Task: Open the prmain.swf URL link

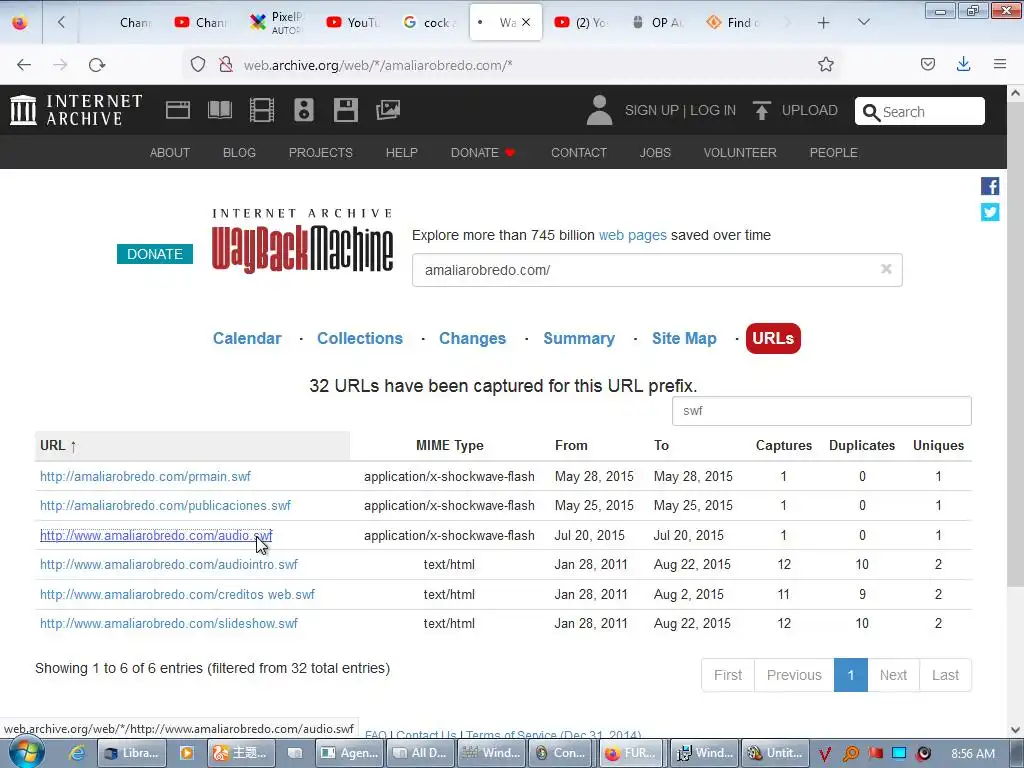Action: click(x=145, y=476)
